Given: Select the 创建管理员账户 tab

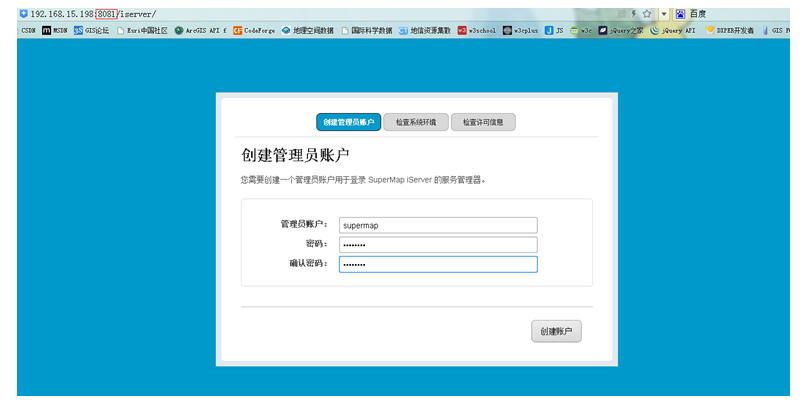Looking at the screenshot, I should (x=349, y=122).
